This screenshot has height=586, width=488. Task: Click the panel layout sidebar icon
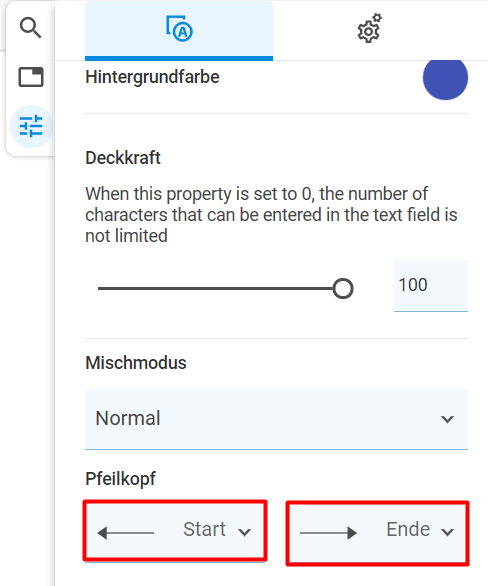(x=31, y=77)
